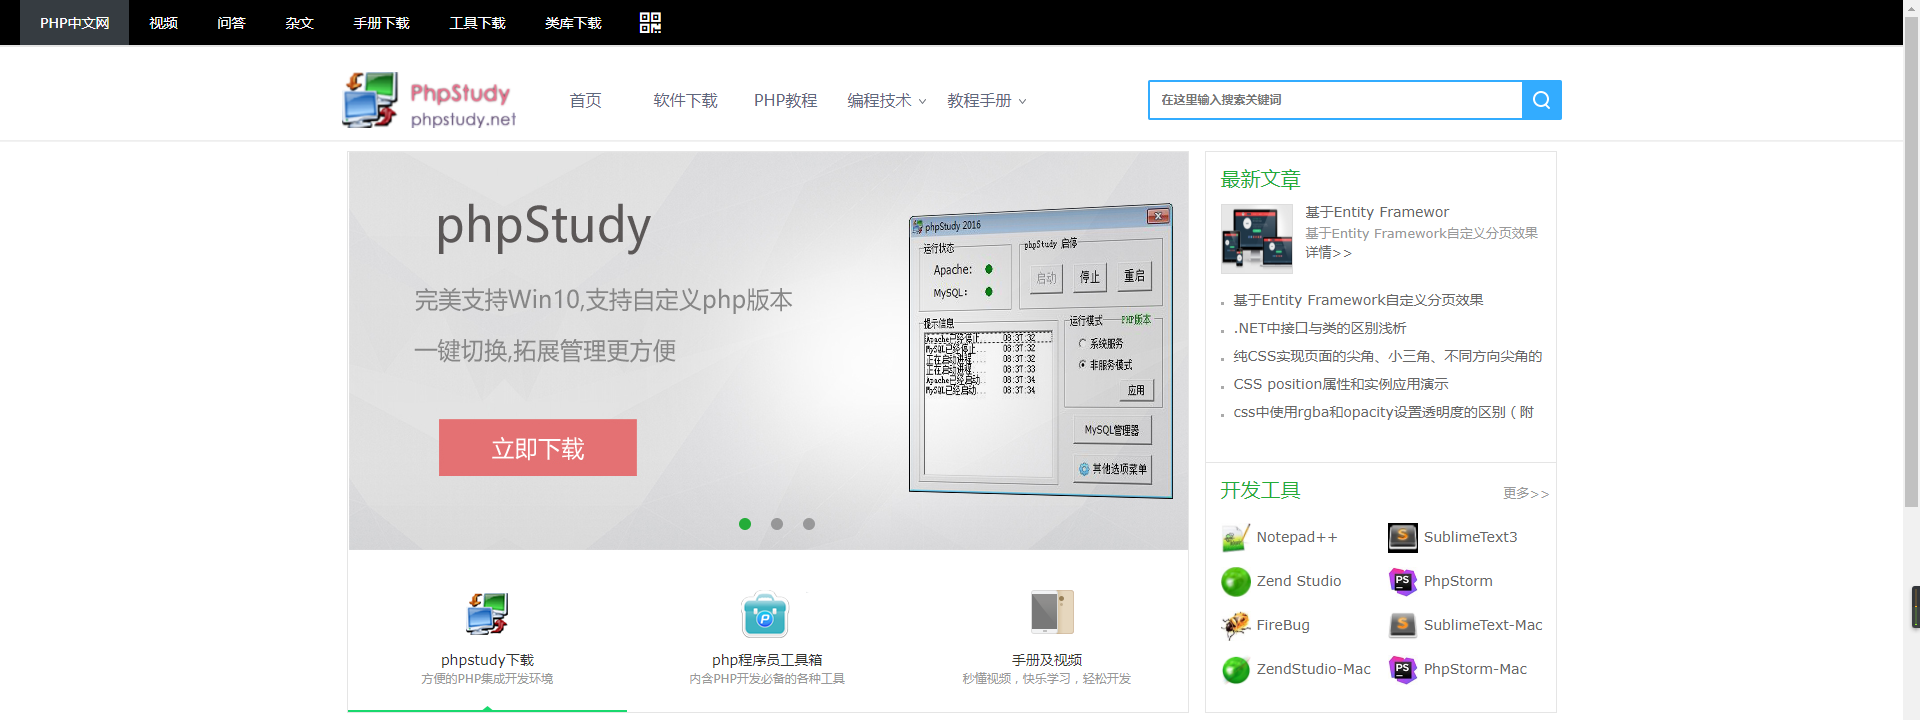This screenshot has height=720, width=1920.
Task: Open 杂文 in the top bar
Action: pyautogui.click(x=299, y=23)
